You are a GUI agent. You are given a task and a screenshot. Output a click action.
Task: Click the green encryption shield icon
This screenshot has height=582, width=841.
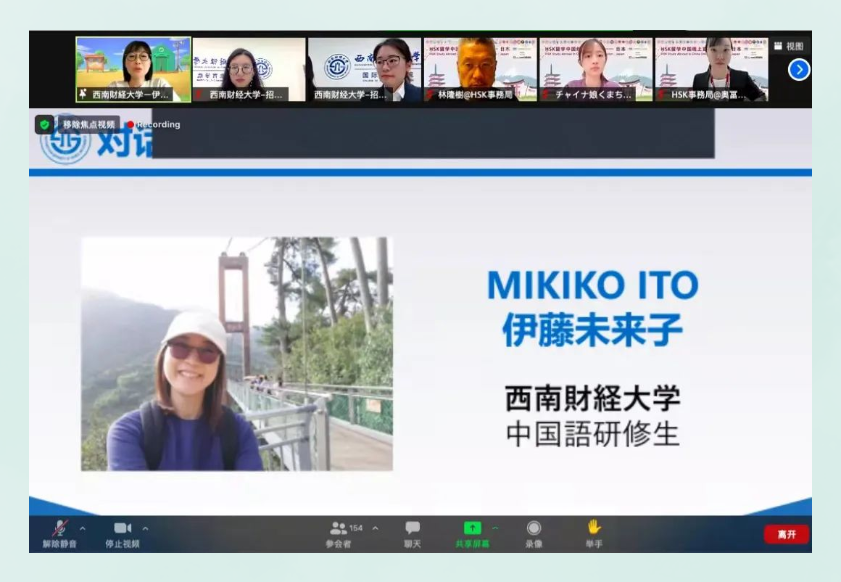click(44, 124)
